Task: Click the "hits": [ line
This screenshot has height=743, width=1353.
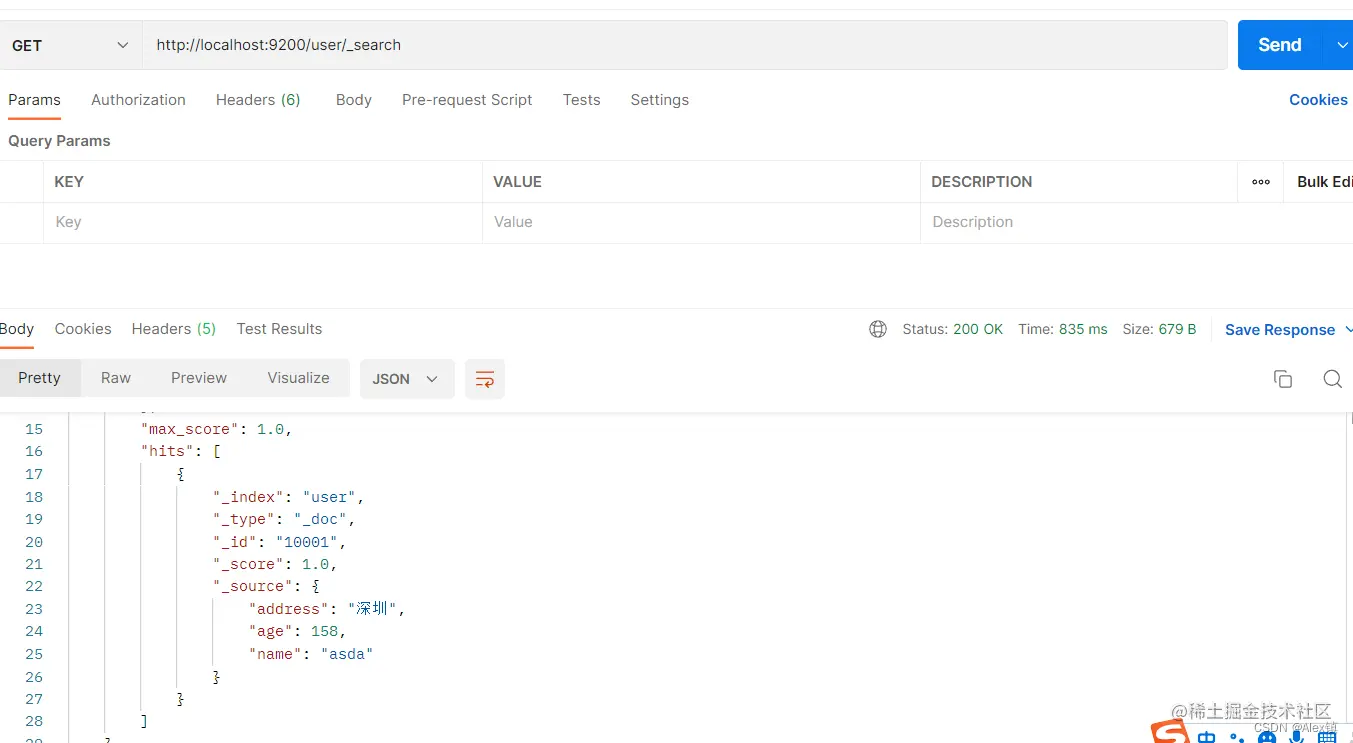Action: pyautogui.click(x=180, y=451)
